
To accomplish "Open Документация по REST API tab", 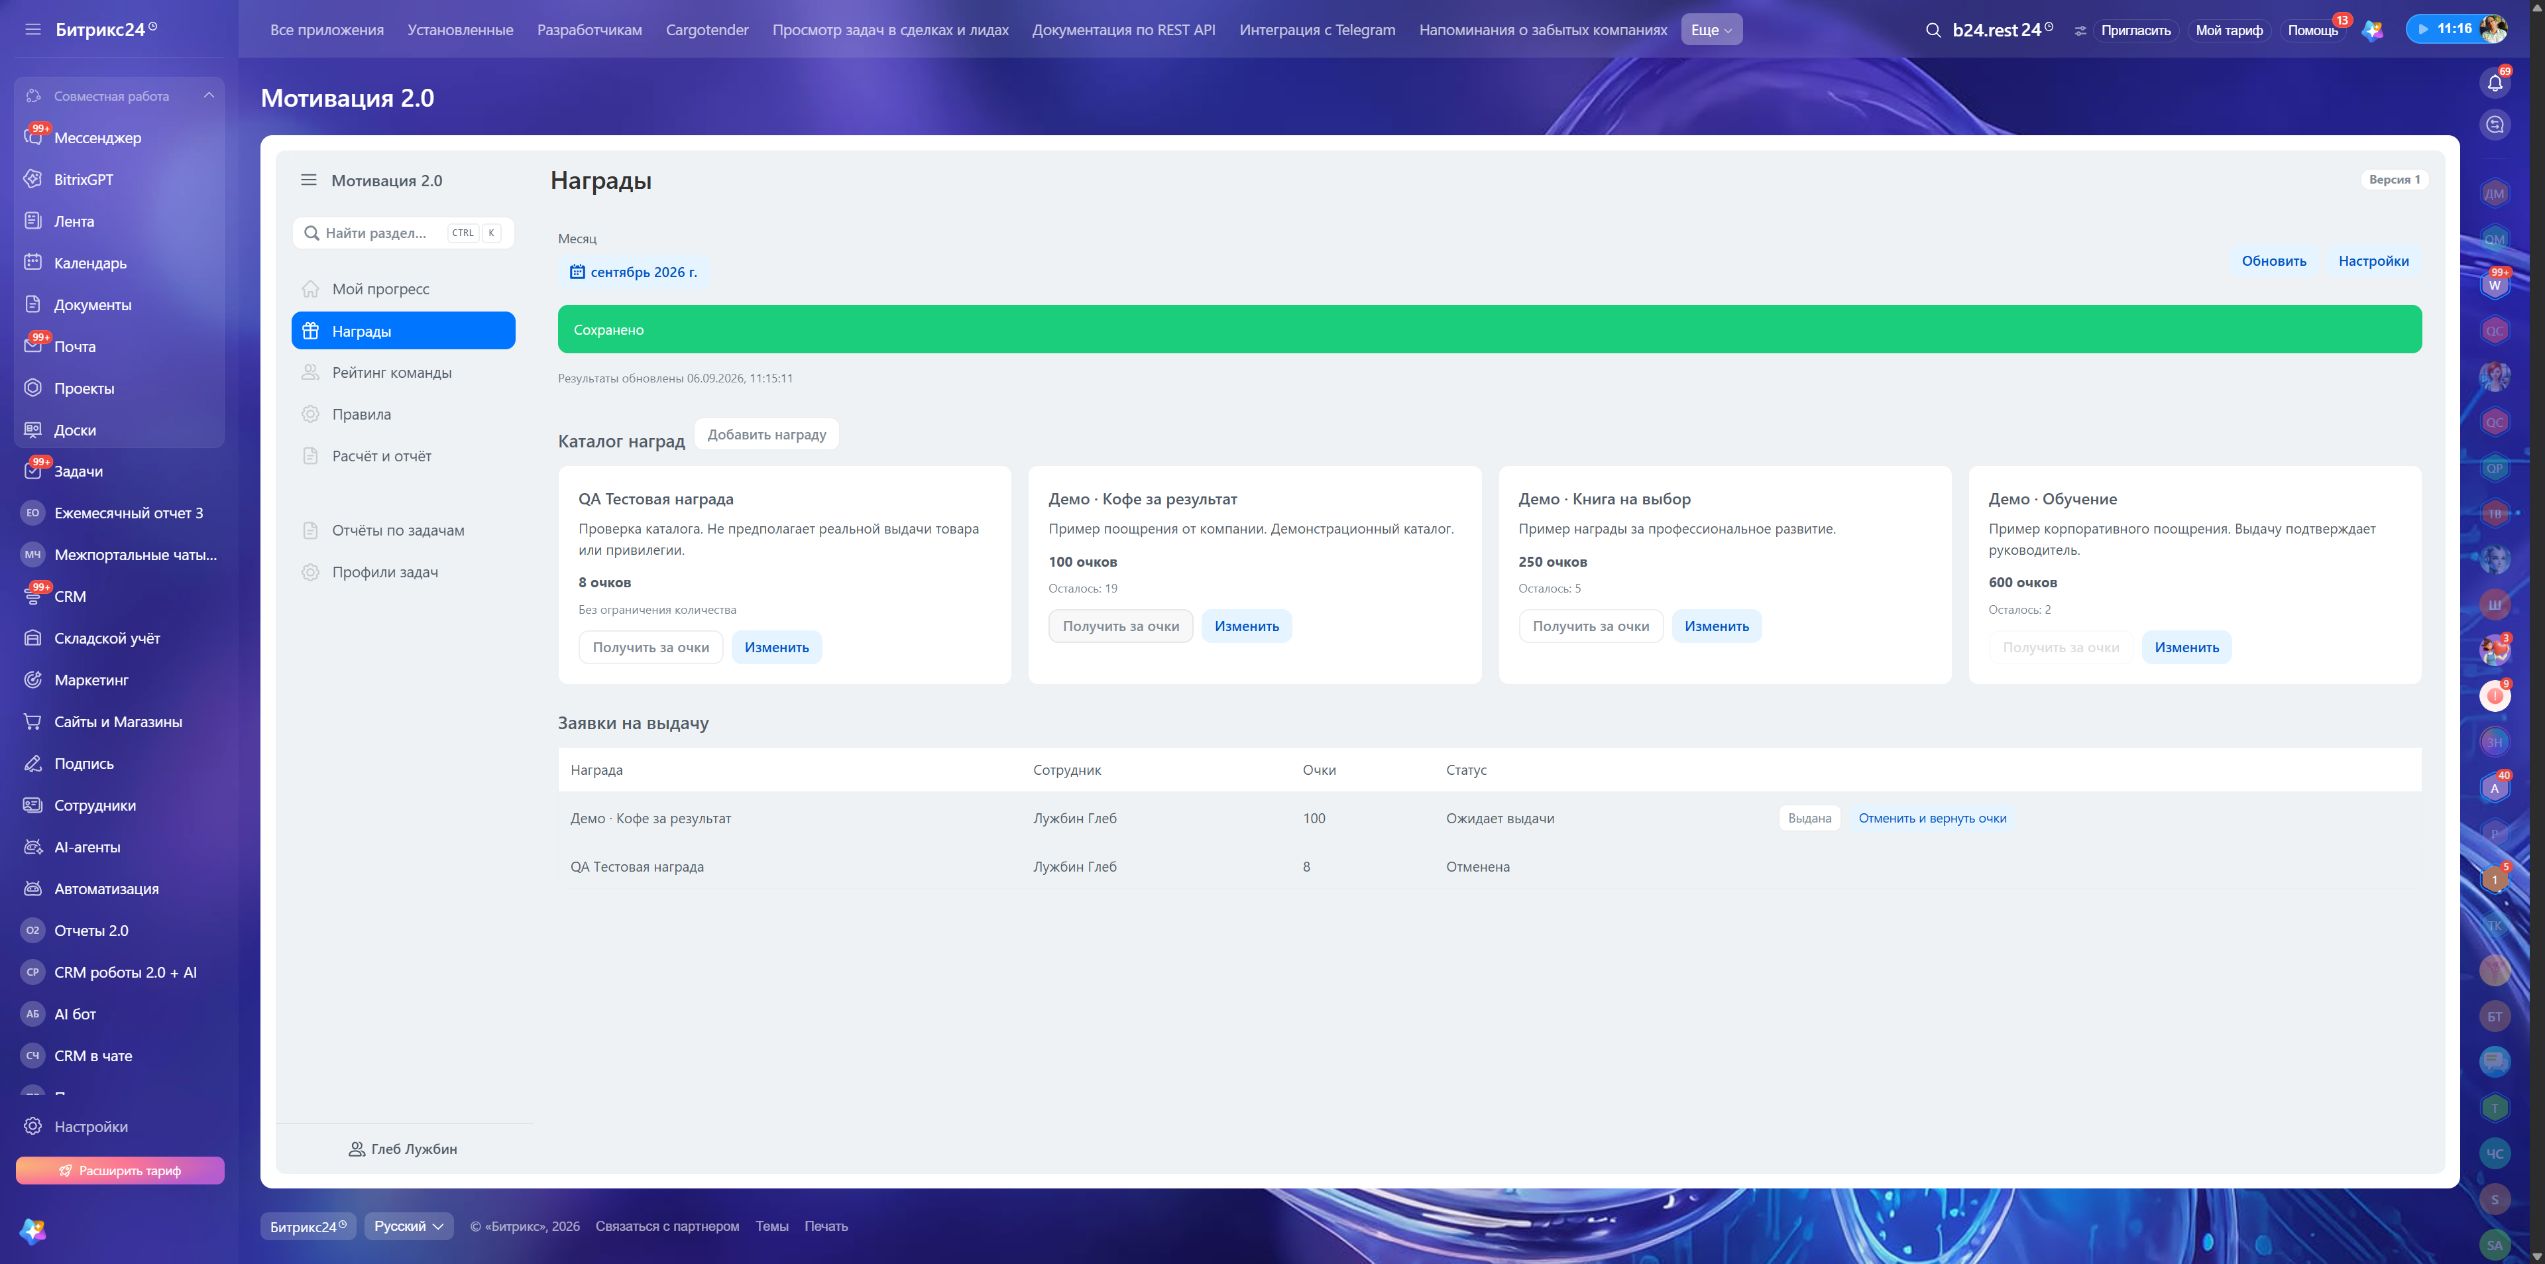I will click(1124, 30).
